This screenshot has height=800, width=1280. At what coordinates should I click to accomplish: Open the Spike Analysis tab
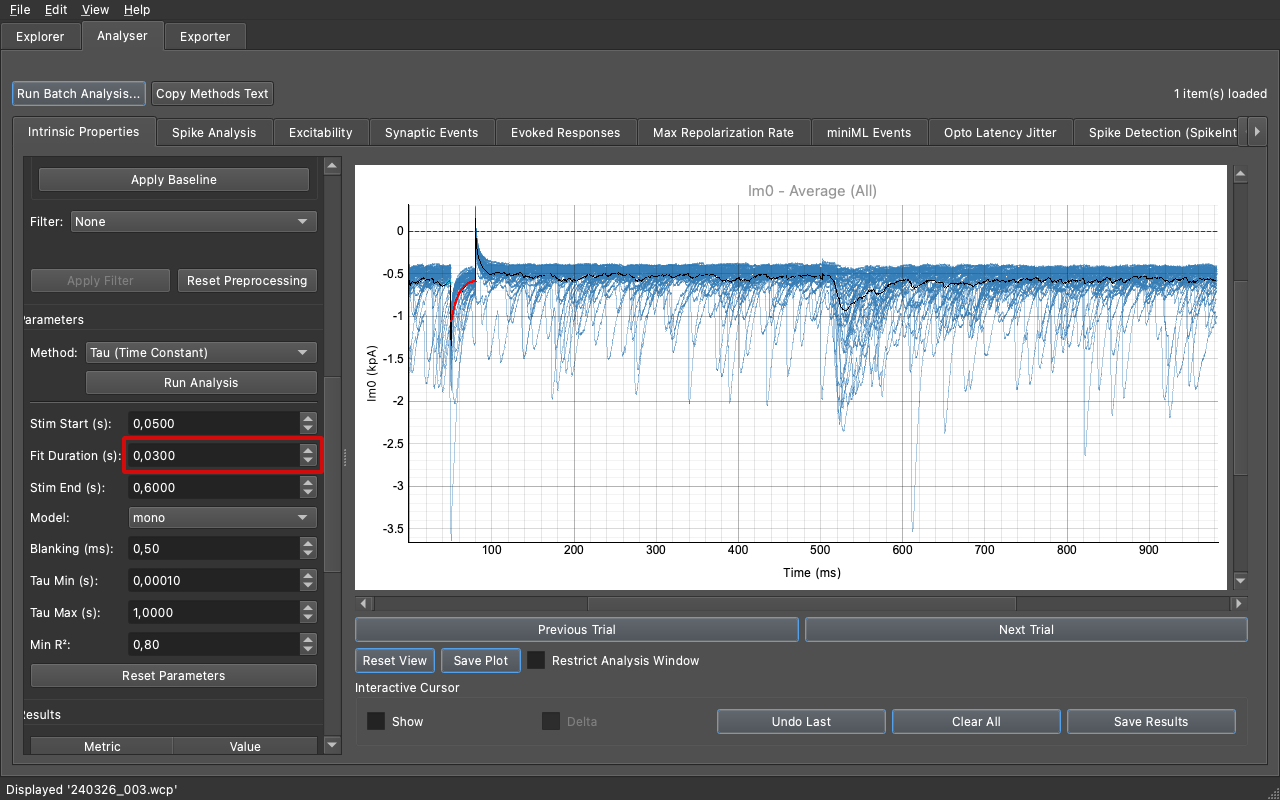[x=214, y=132]
